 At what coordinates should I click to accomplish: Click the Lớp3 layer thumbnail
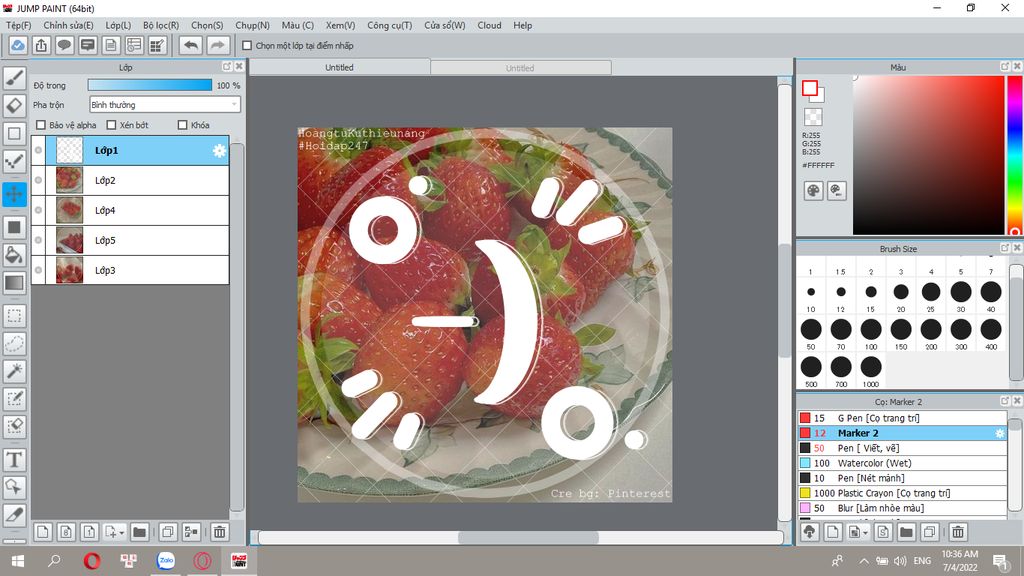click(x=69, y=270)
